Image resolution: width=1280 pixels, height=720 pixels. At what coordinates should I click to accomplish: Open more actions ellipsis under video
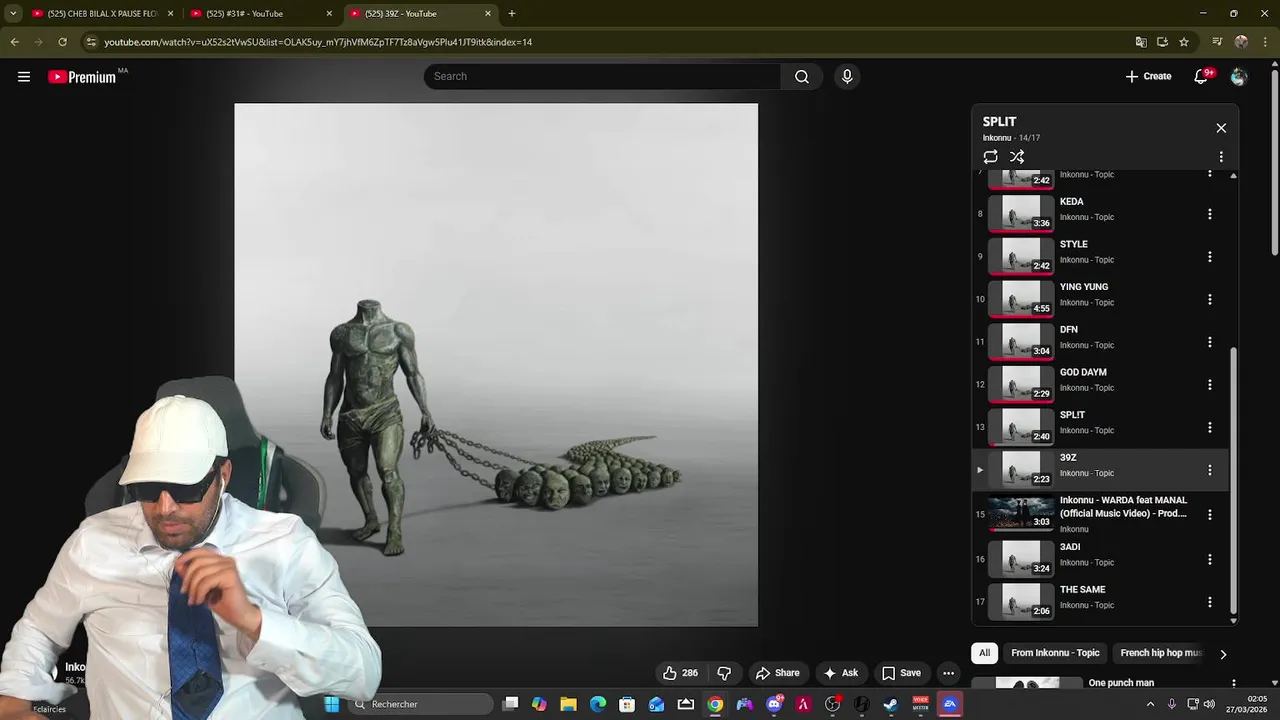[948, 673]
